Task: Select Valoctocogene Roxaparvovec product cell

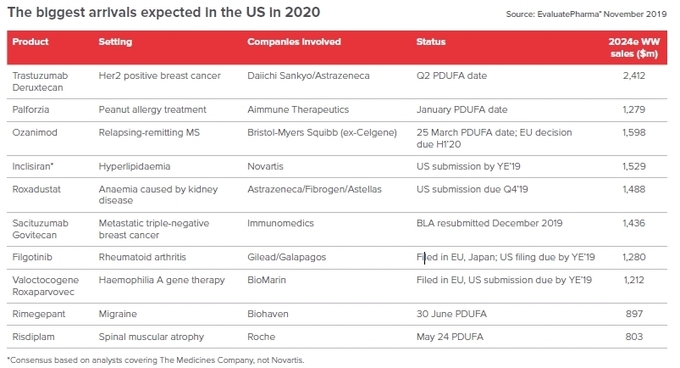Action: click(46, 286)
